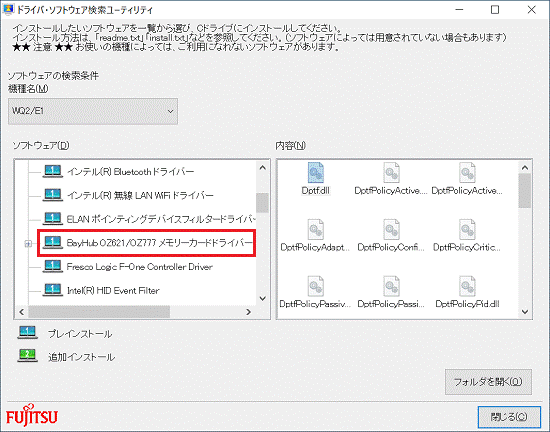The height and width of the screenshot is (432, 550).
Task: Click the DptfPolicyPid.dll file name label
Action: pos(467,304)
